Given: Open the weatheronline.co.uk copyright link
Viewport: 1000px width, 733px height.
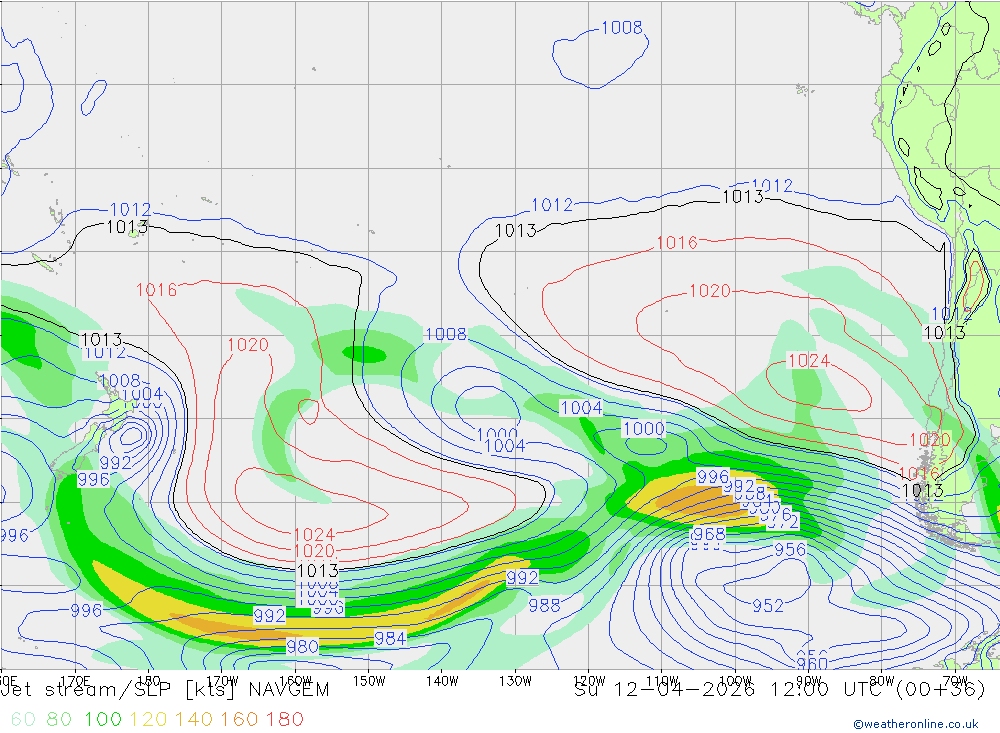Looking at the screenshot, I should [916, 724].
